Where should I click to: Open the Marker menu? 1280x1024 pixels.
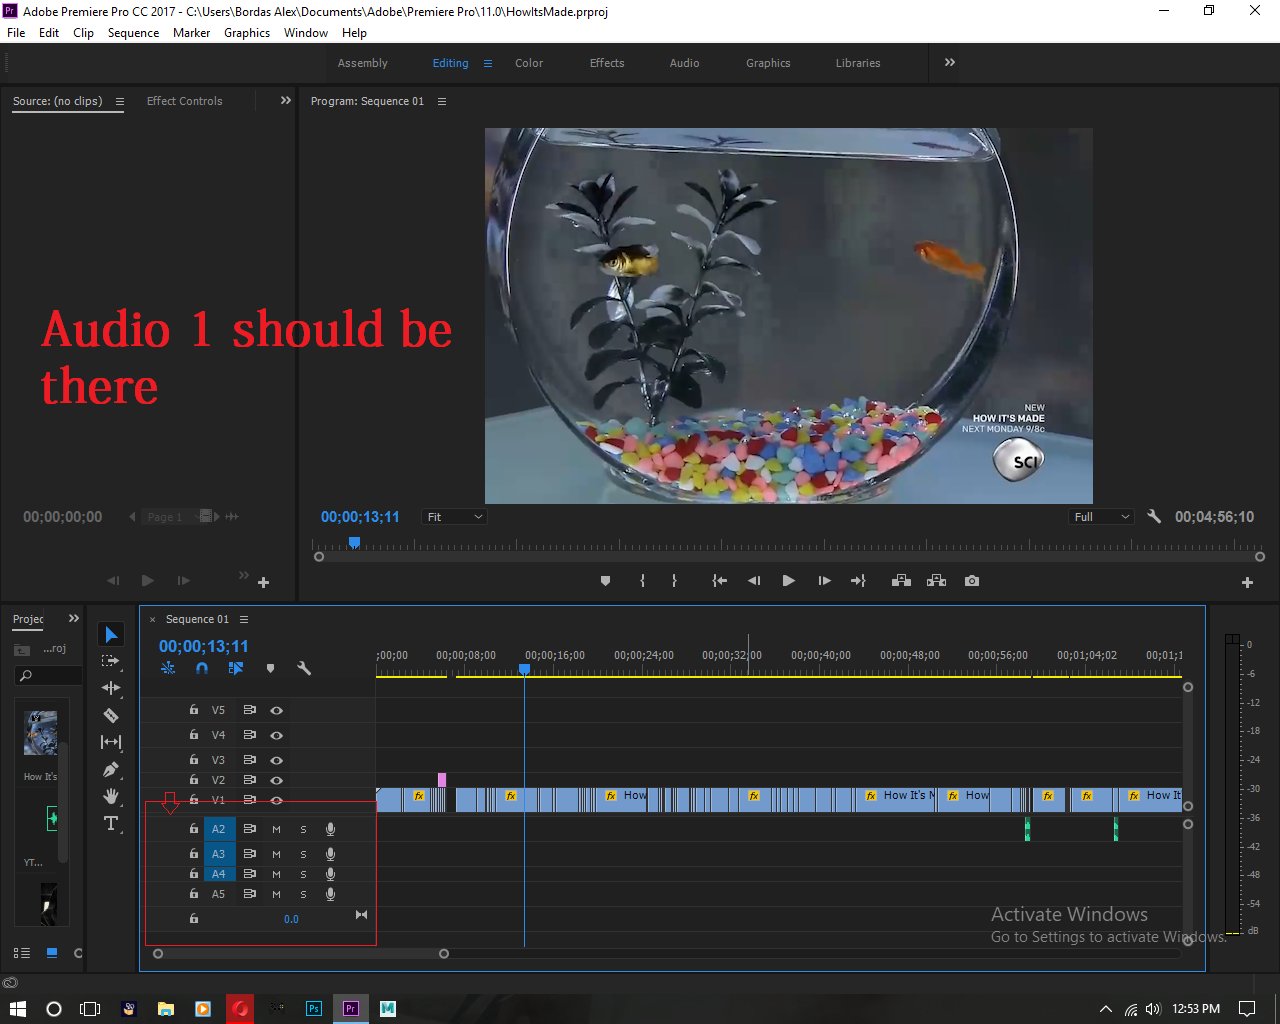point(191,33)
